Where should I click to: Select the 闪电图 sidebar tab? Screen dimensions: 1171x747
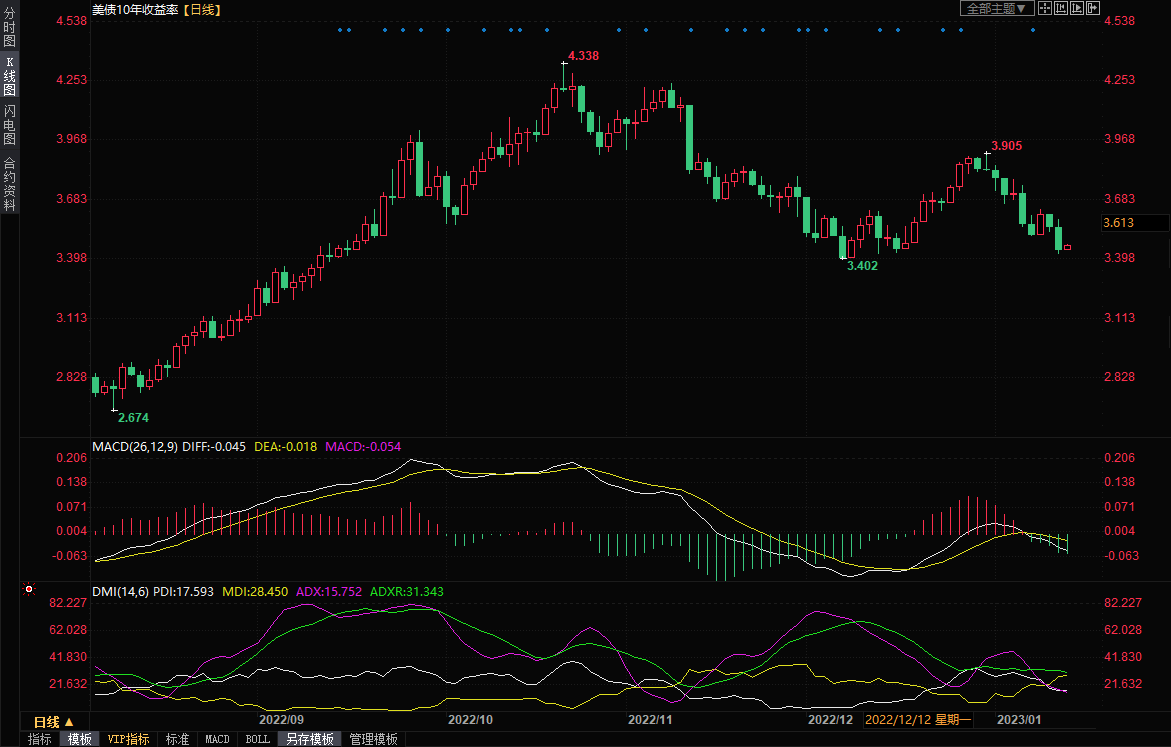[9, 125]
